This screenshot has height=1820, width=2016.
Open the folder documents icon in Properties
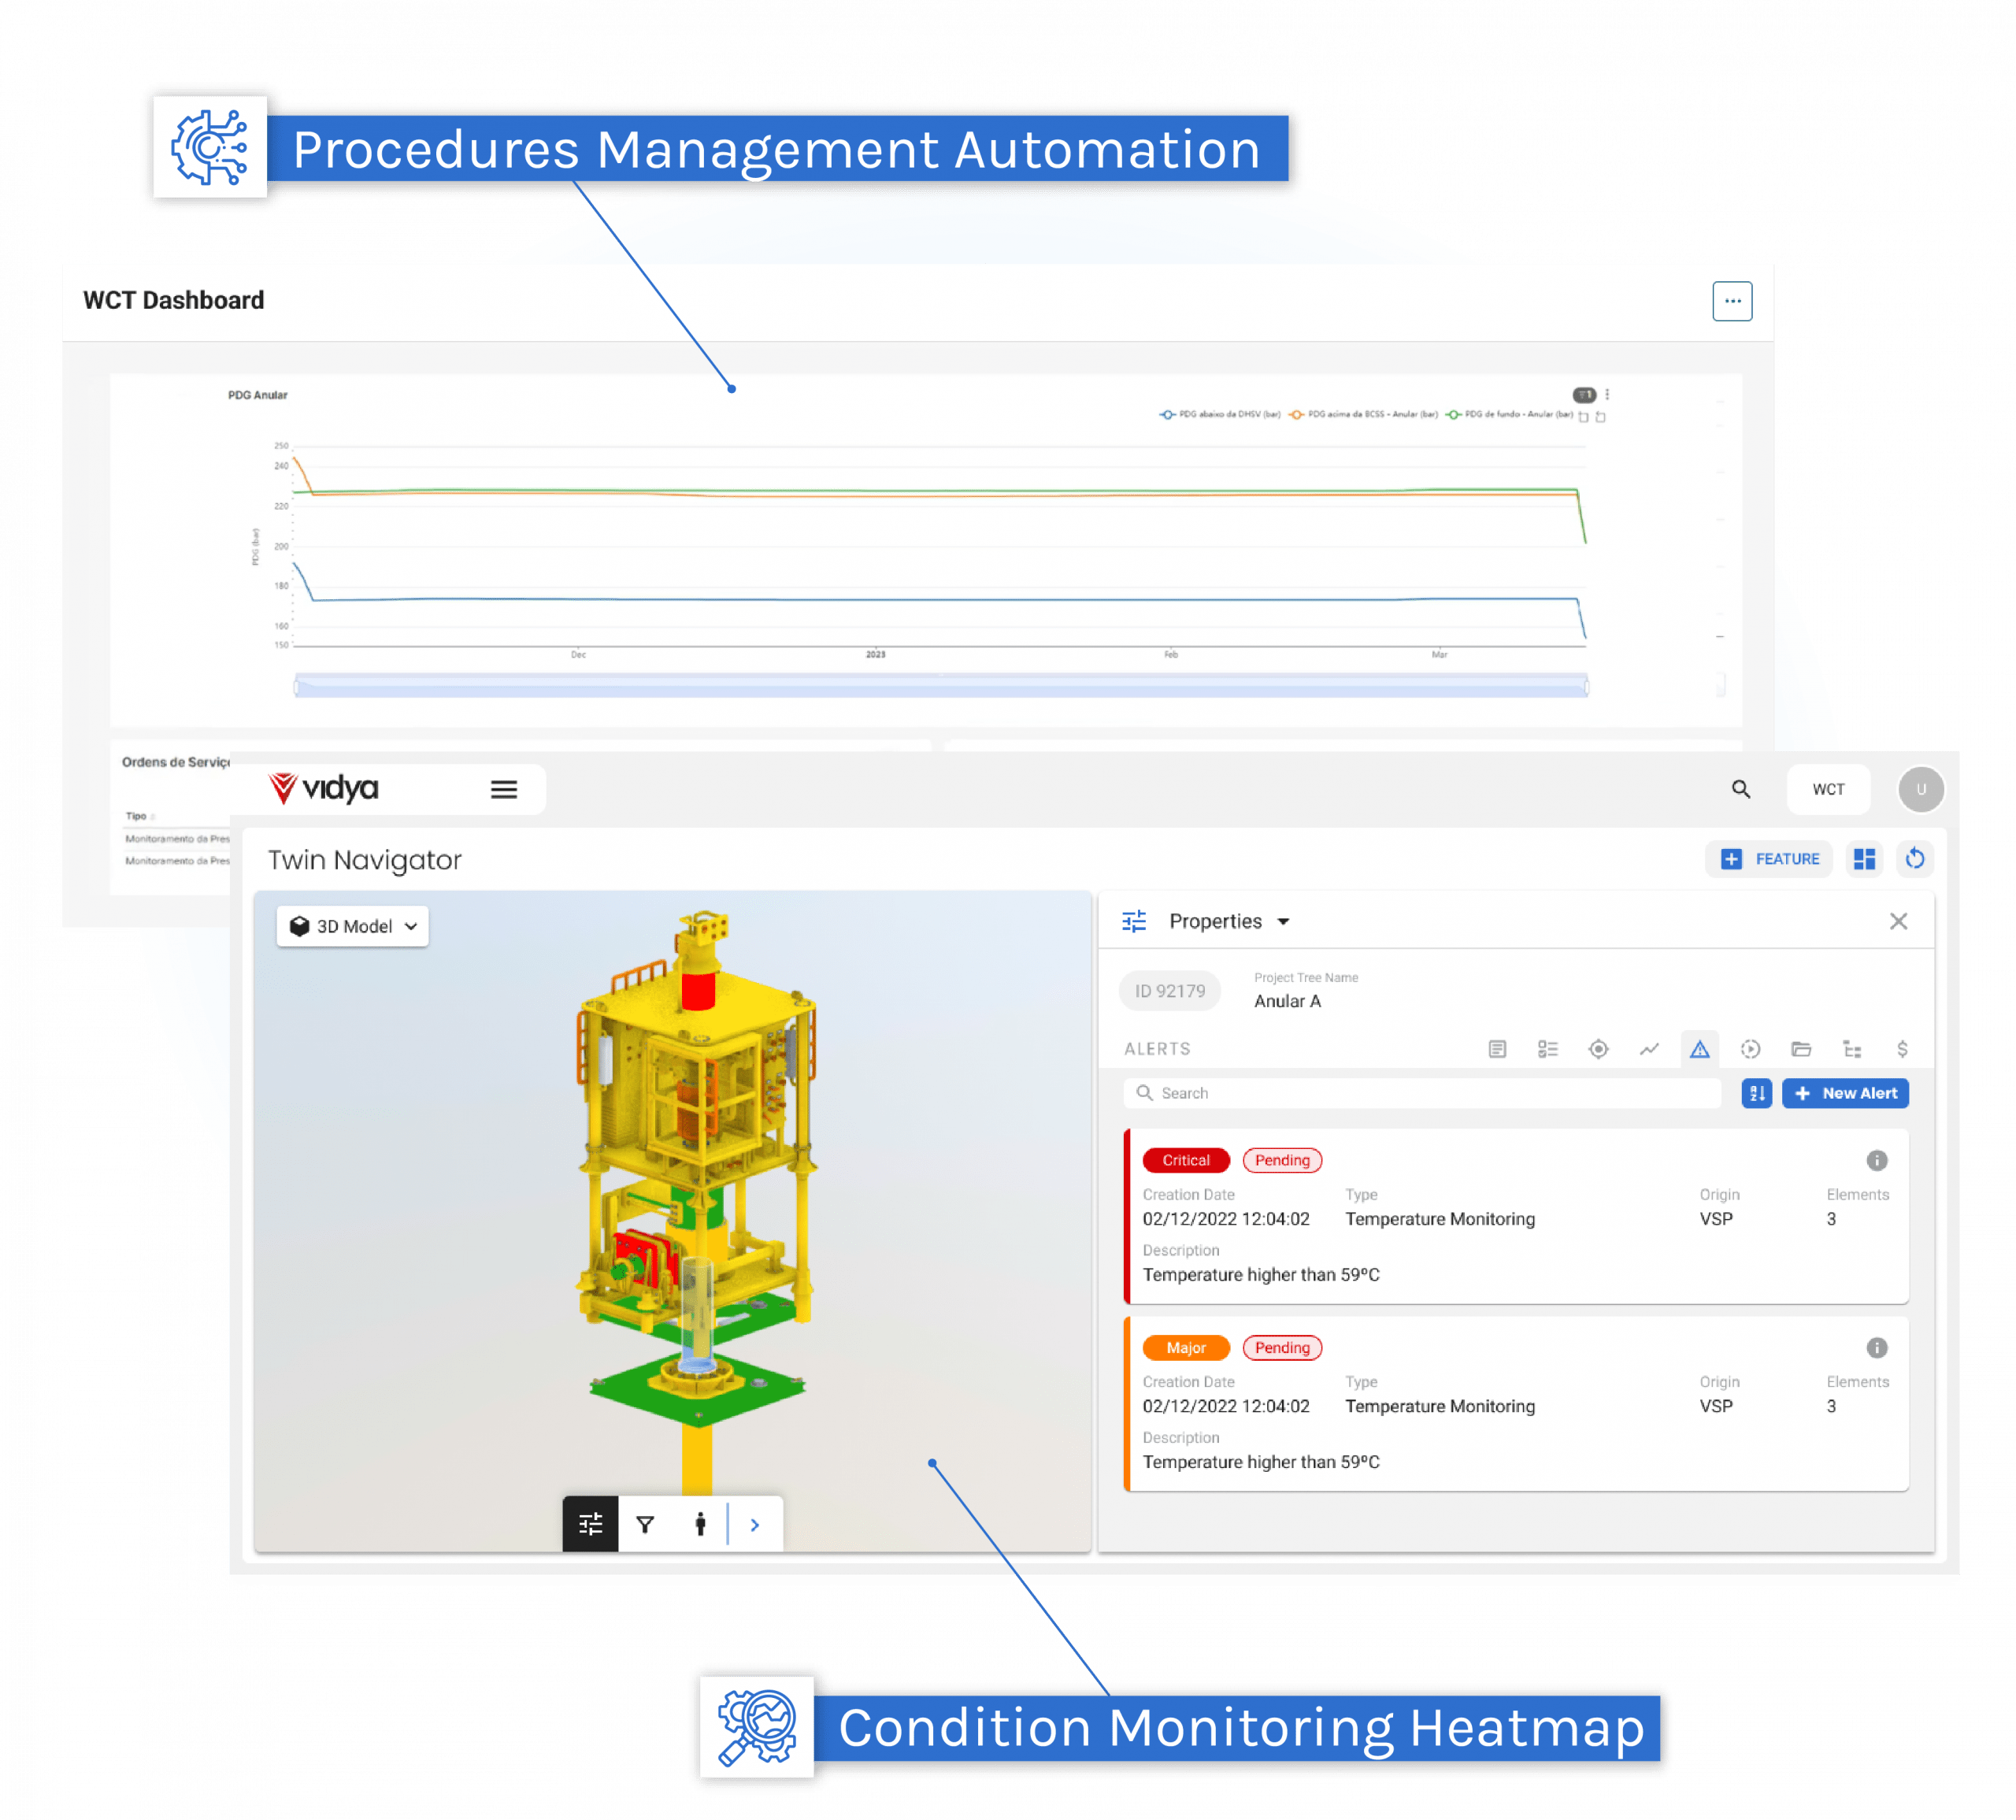[x=1801, y=1049]
